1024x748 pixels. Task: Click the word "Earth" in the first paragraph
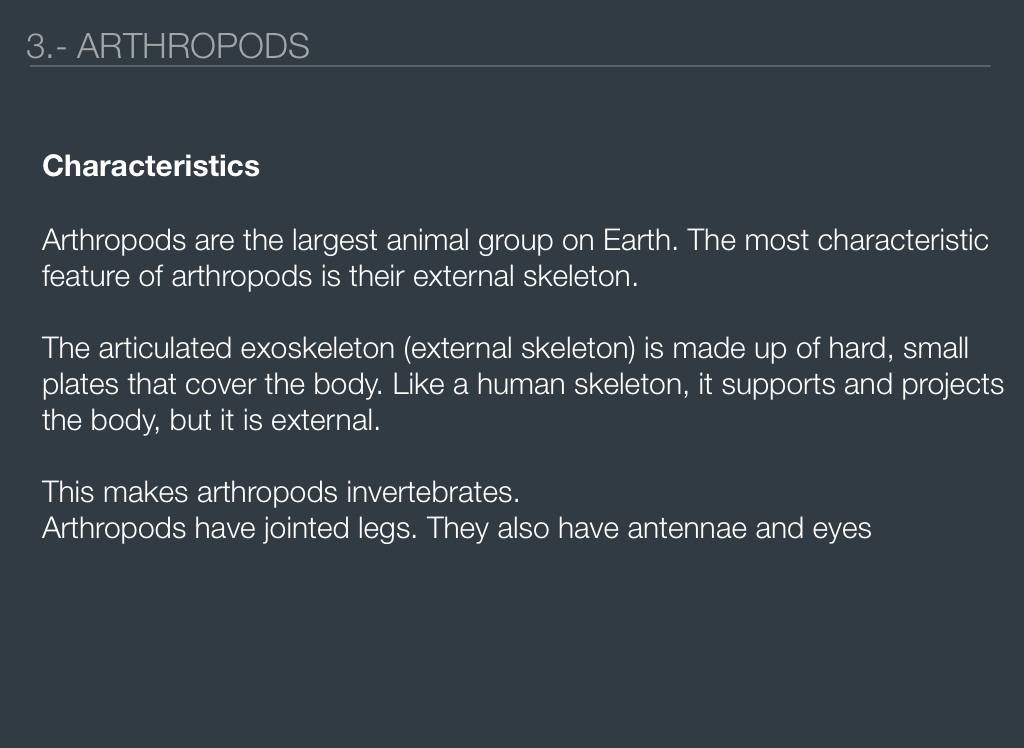tap(639, 241)
